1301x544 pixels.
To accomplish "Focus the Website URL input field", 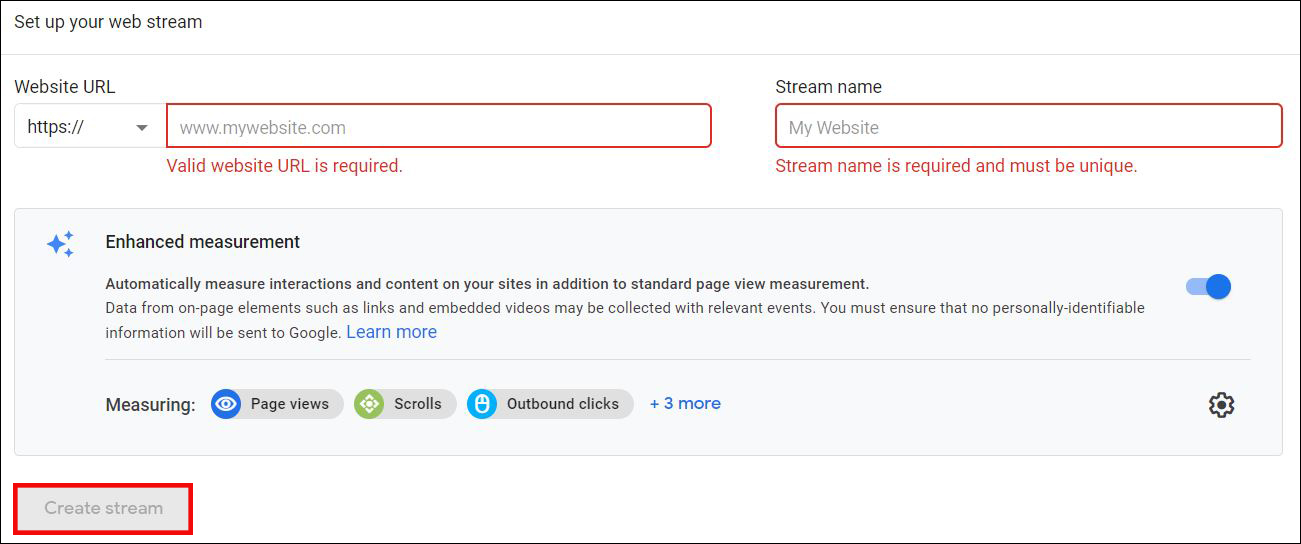I will click(x=439, y=127).
